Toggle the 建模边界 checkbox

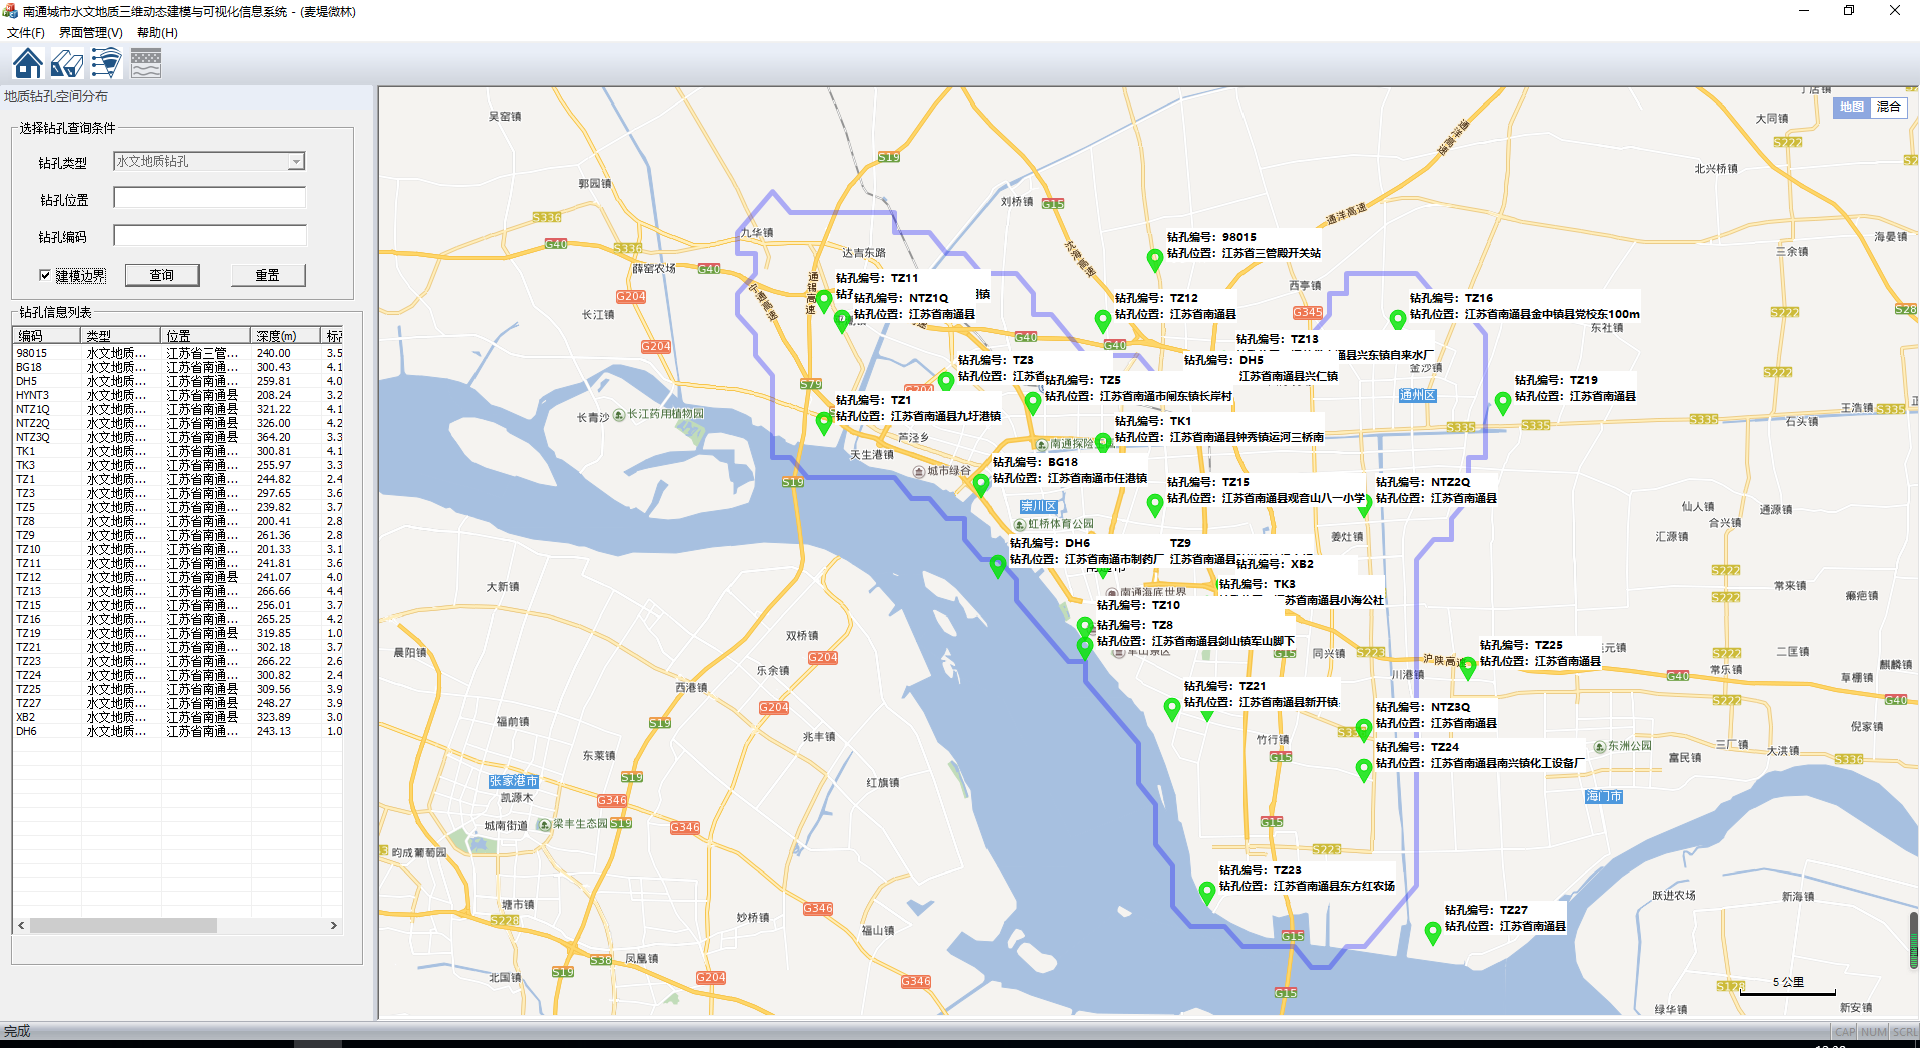[x=45, y=275]
